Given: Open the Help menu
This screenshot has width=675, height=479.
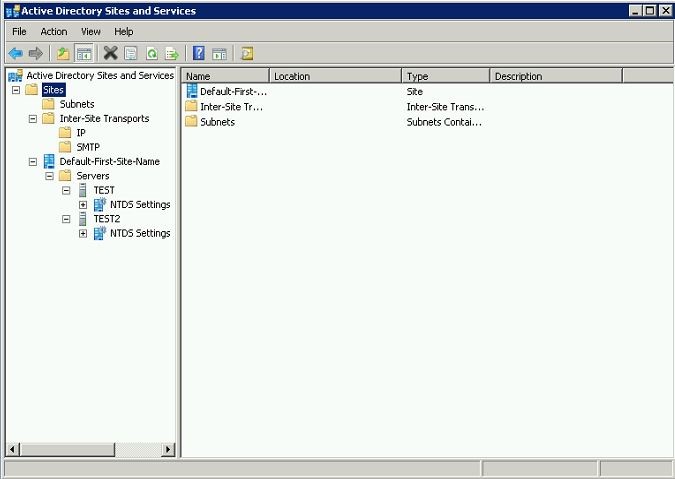Looking at the screenshot, I should point(124,31).
